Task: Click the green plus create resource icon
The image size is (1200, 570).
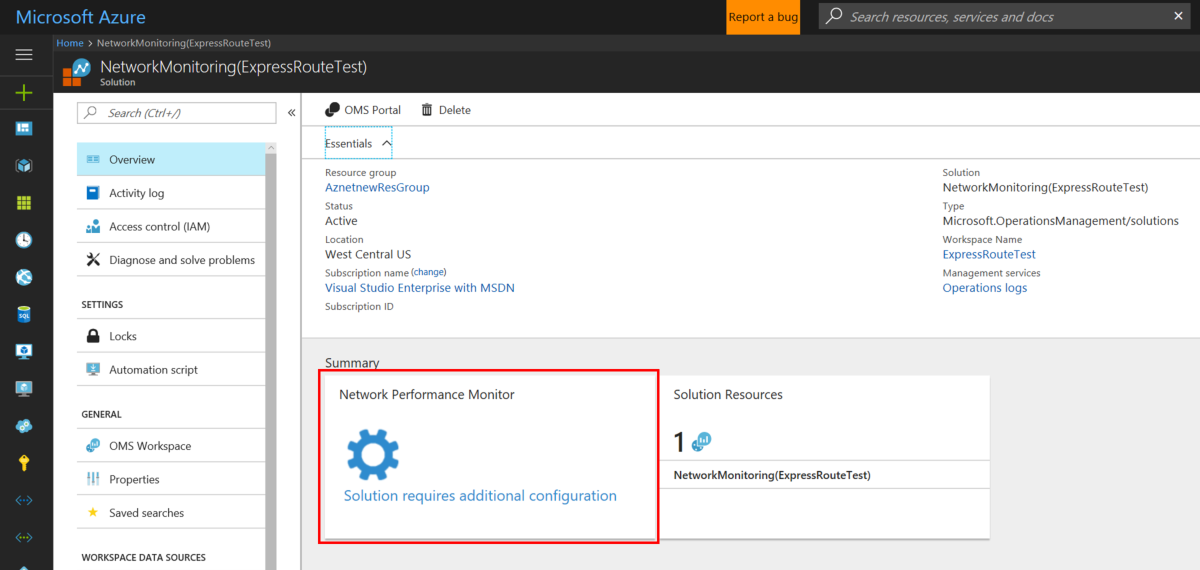Action: pos(24,92)
